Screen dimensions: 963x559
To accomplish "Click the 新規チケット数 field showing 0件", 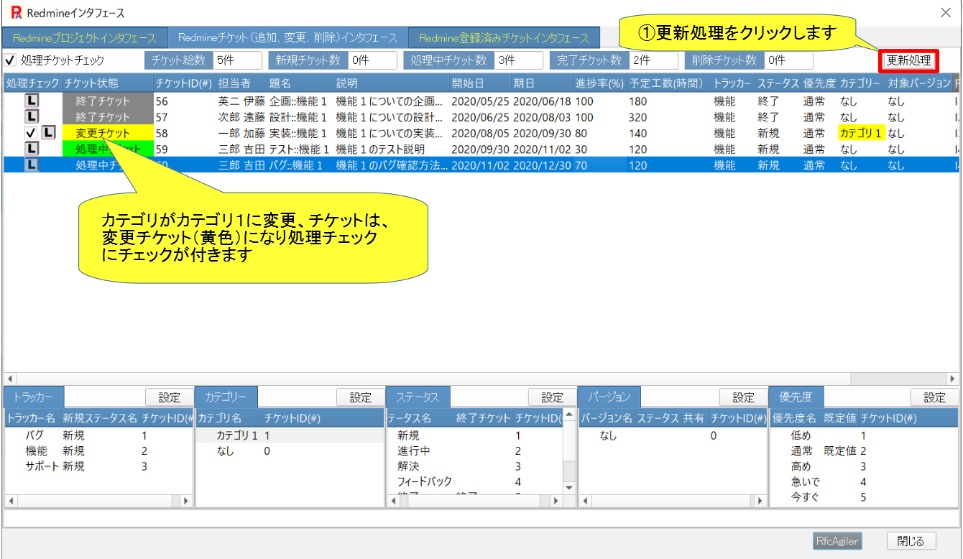I will [x=372, y=60].
